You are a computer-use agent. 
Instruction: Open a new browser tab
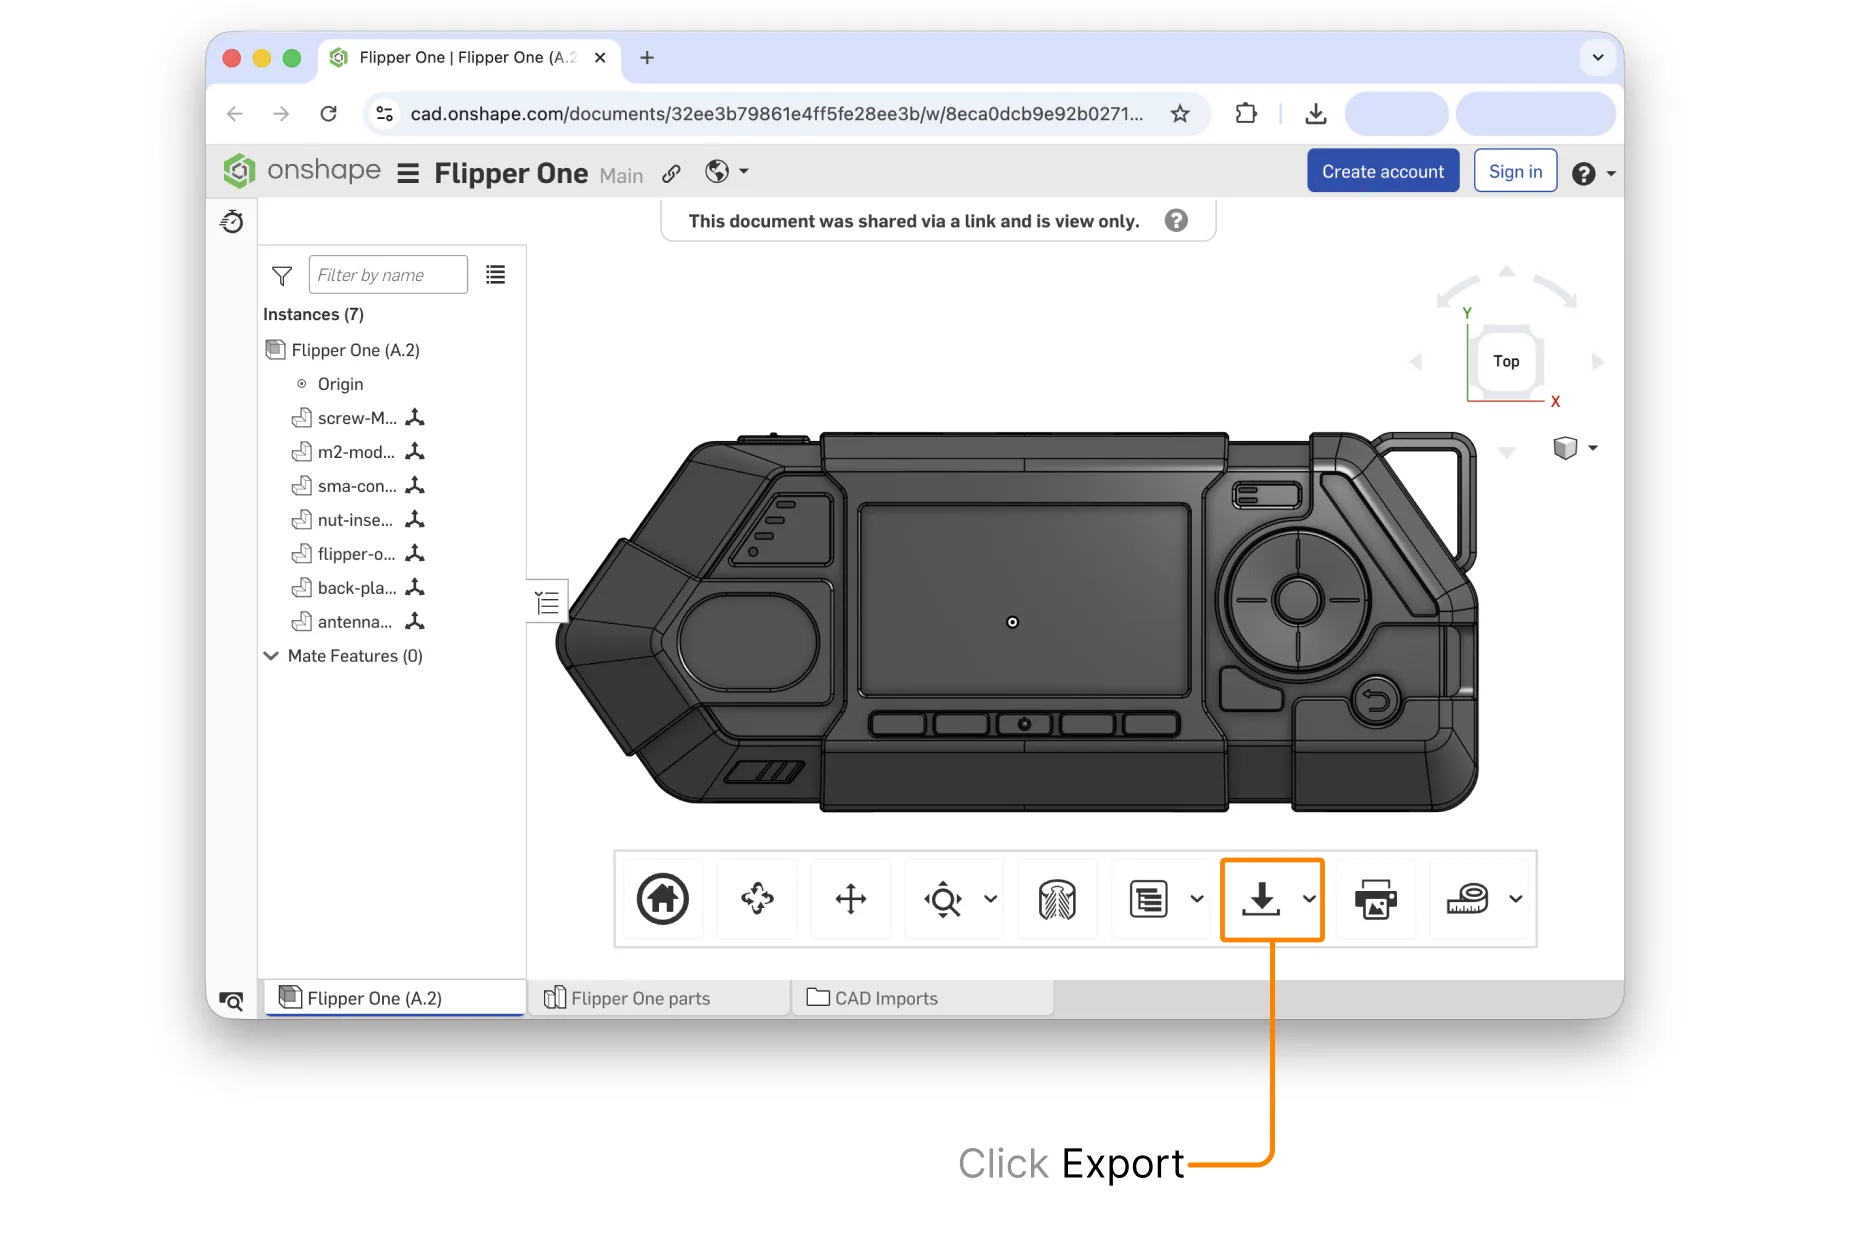click(647, 58)
